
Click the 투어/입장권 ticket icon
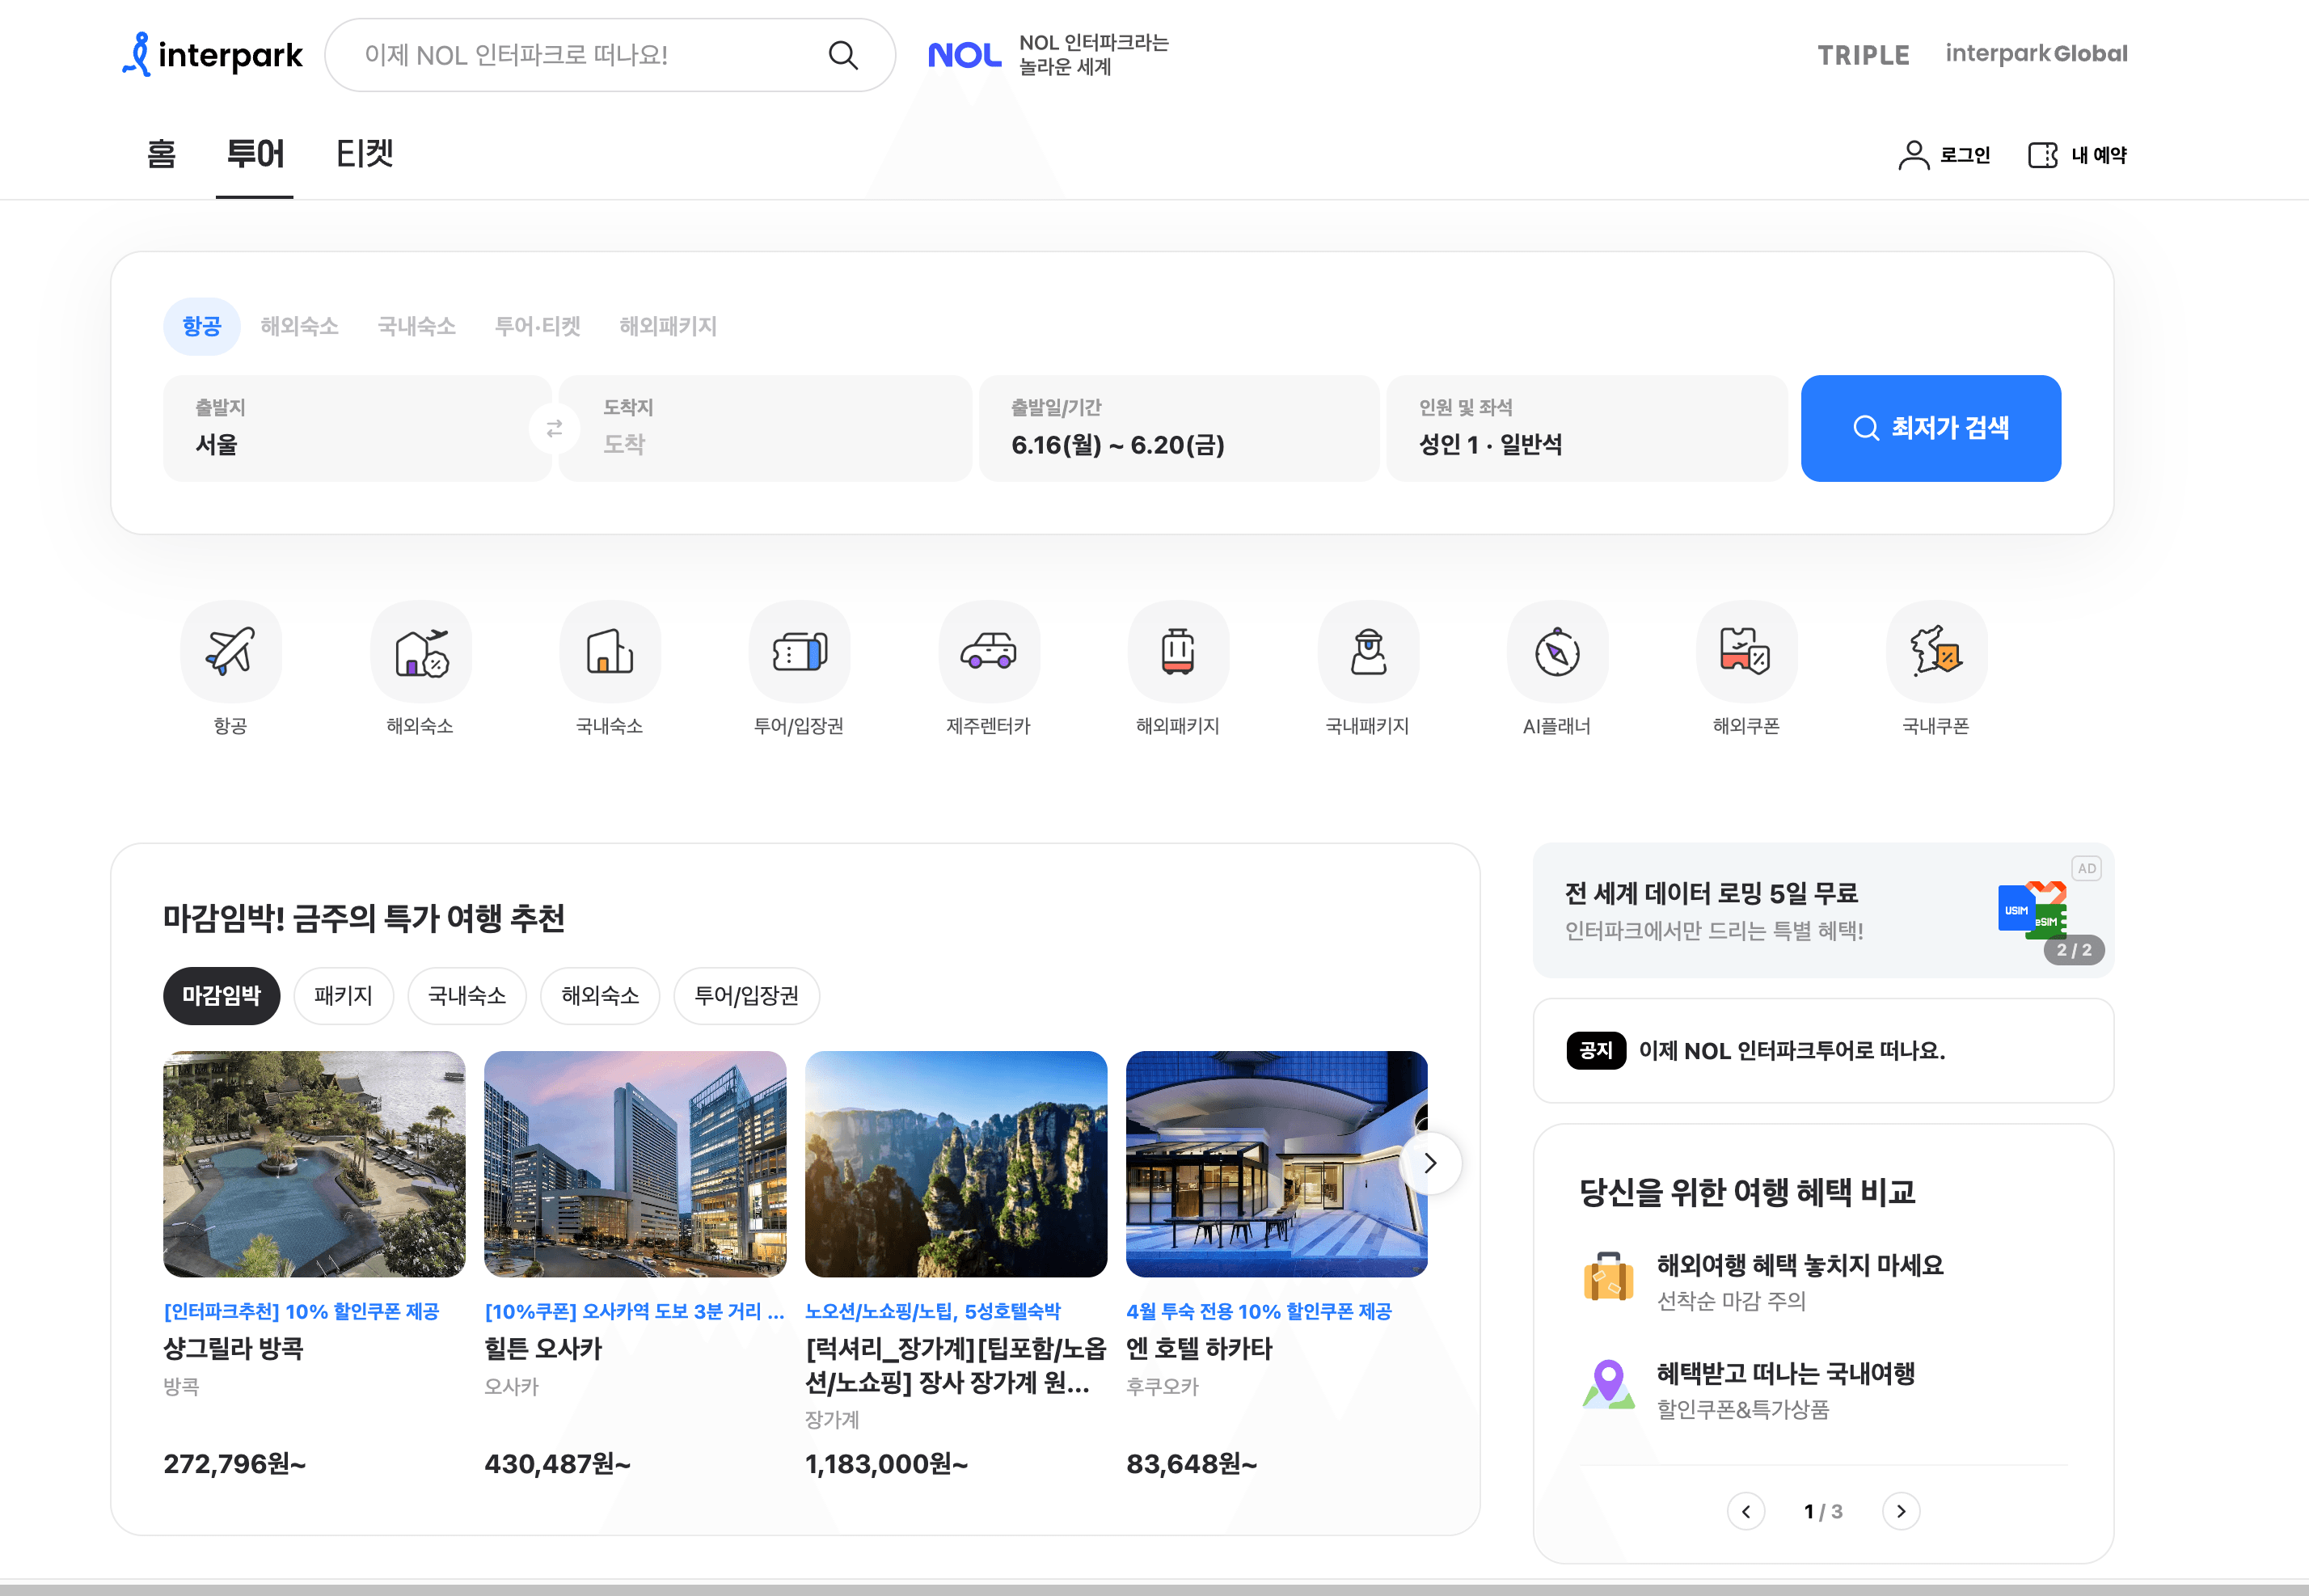click(x=799, y=652)
